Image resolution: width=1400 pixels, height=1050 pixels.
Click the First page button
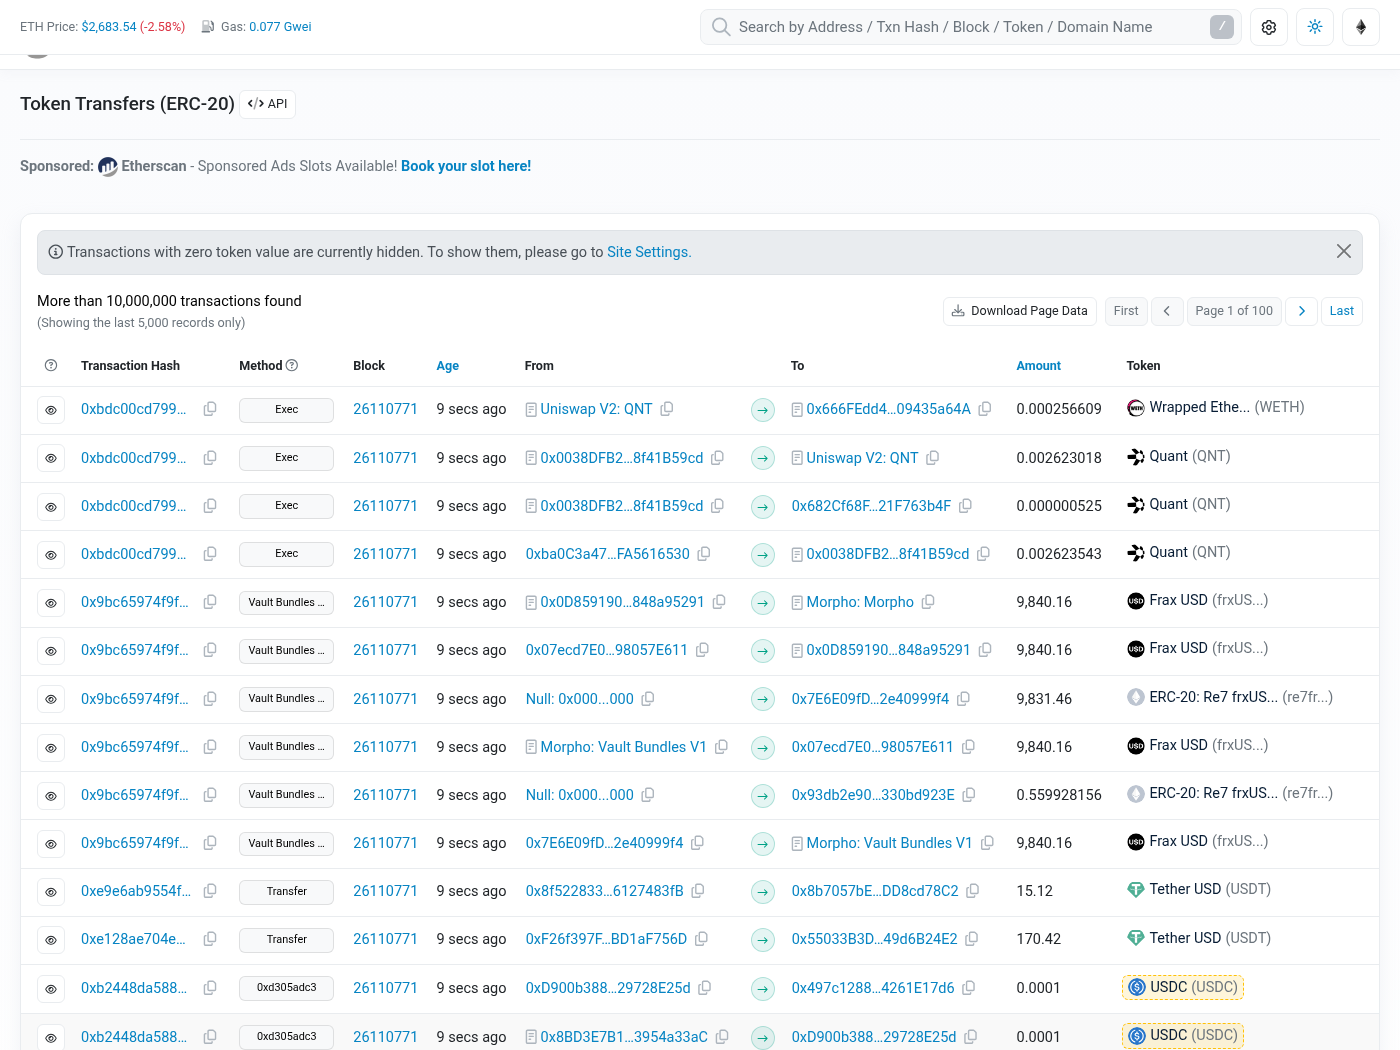click(x=1126, y=311)
